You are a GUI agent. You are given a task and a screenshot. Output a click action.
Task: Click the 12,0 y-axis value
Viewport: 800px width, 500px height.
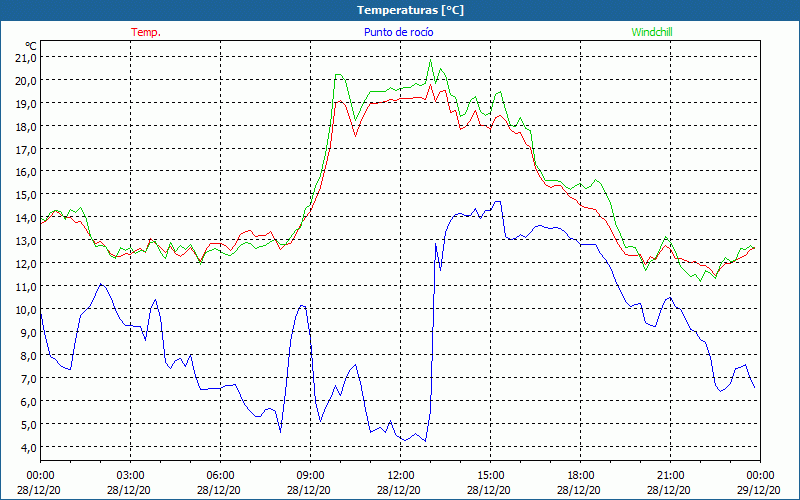[x=26, y=263]
